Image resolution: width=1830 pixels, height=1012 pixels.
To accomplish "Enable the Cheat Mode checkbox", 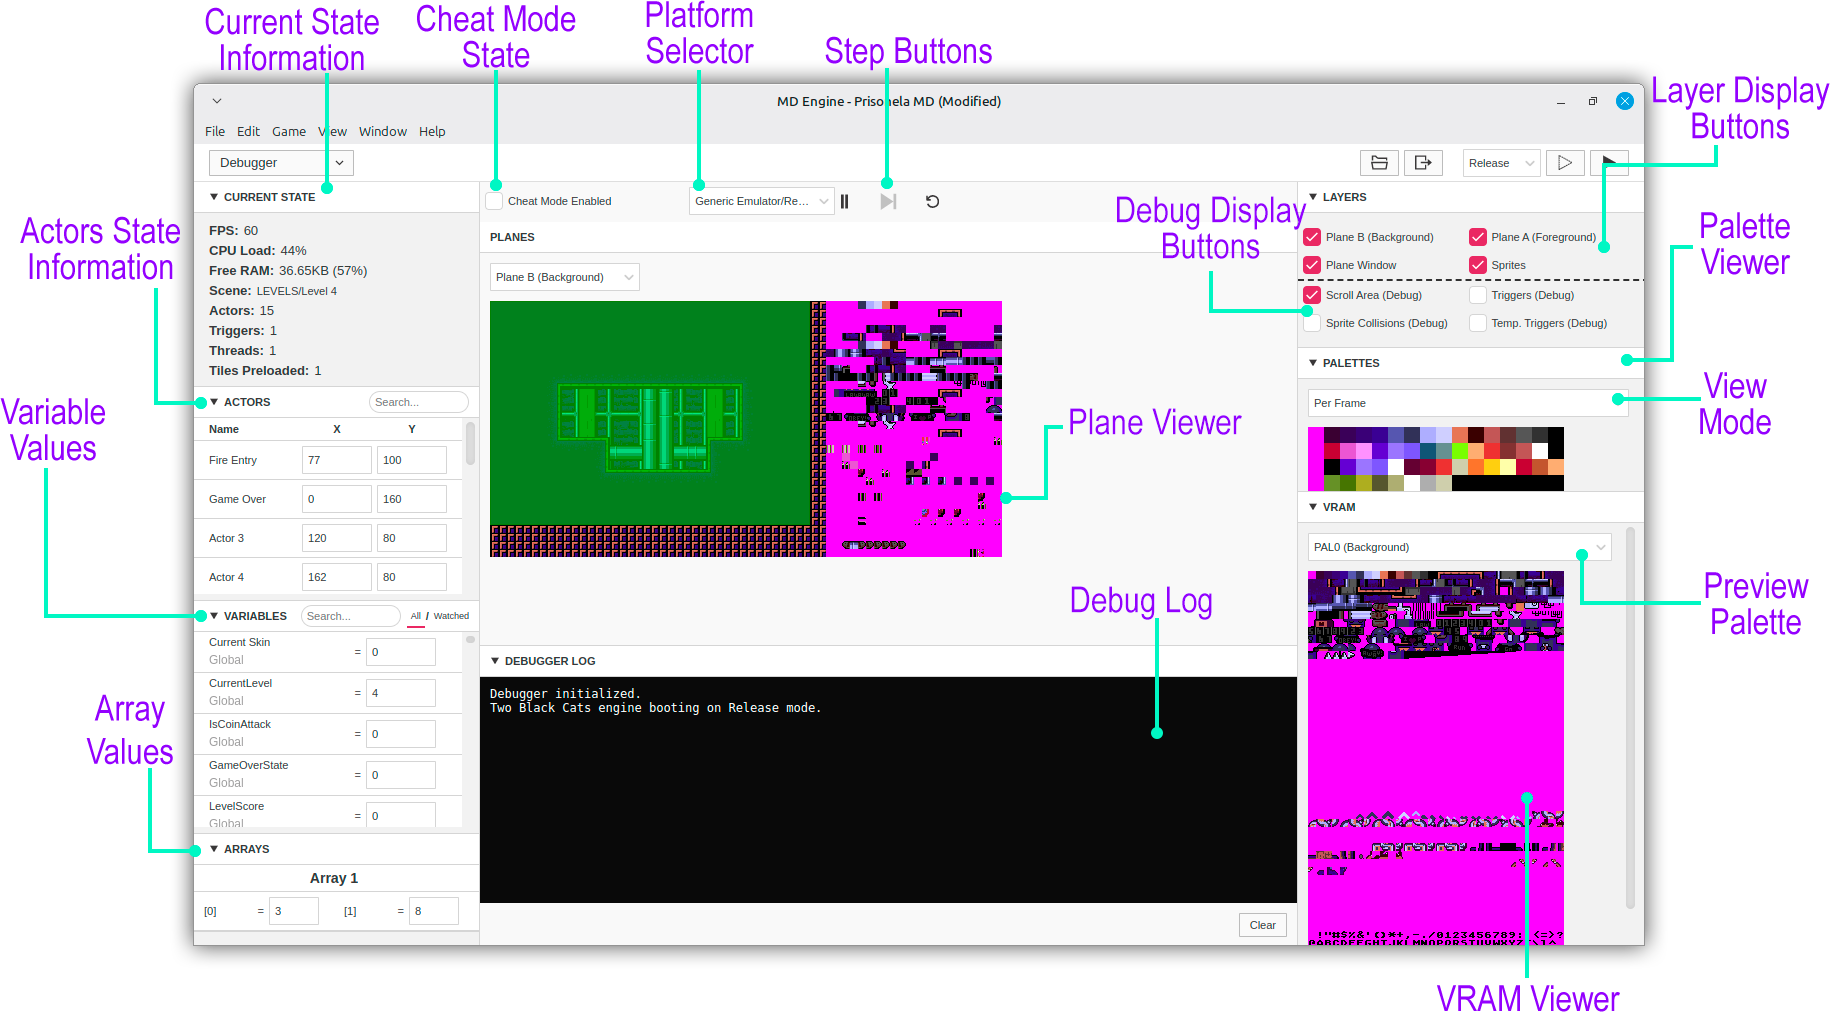I will [495, 201].
